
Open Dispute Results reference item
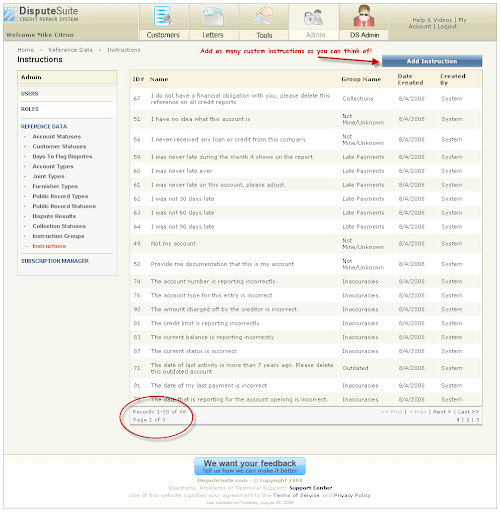54,216
